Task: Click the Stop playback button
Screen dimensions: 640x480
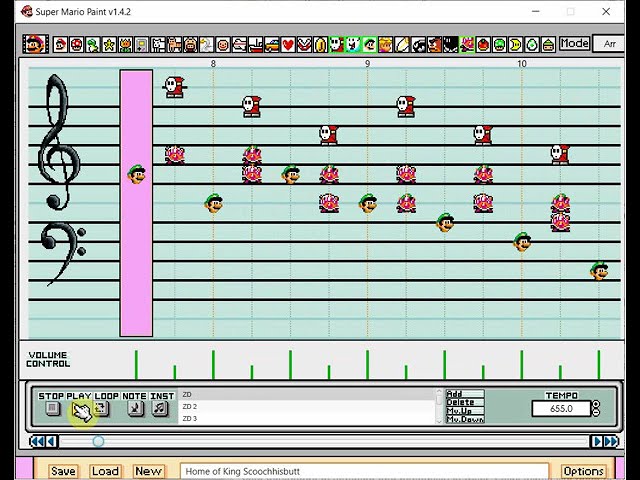Action: 52,408
